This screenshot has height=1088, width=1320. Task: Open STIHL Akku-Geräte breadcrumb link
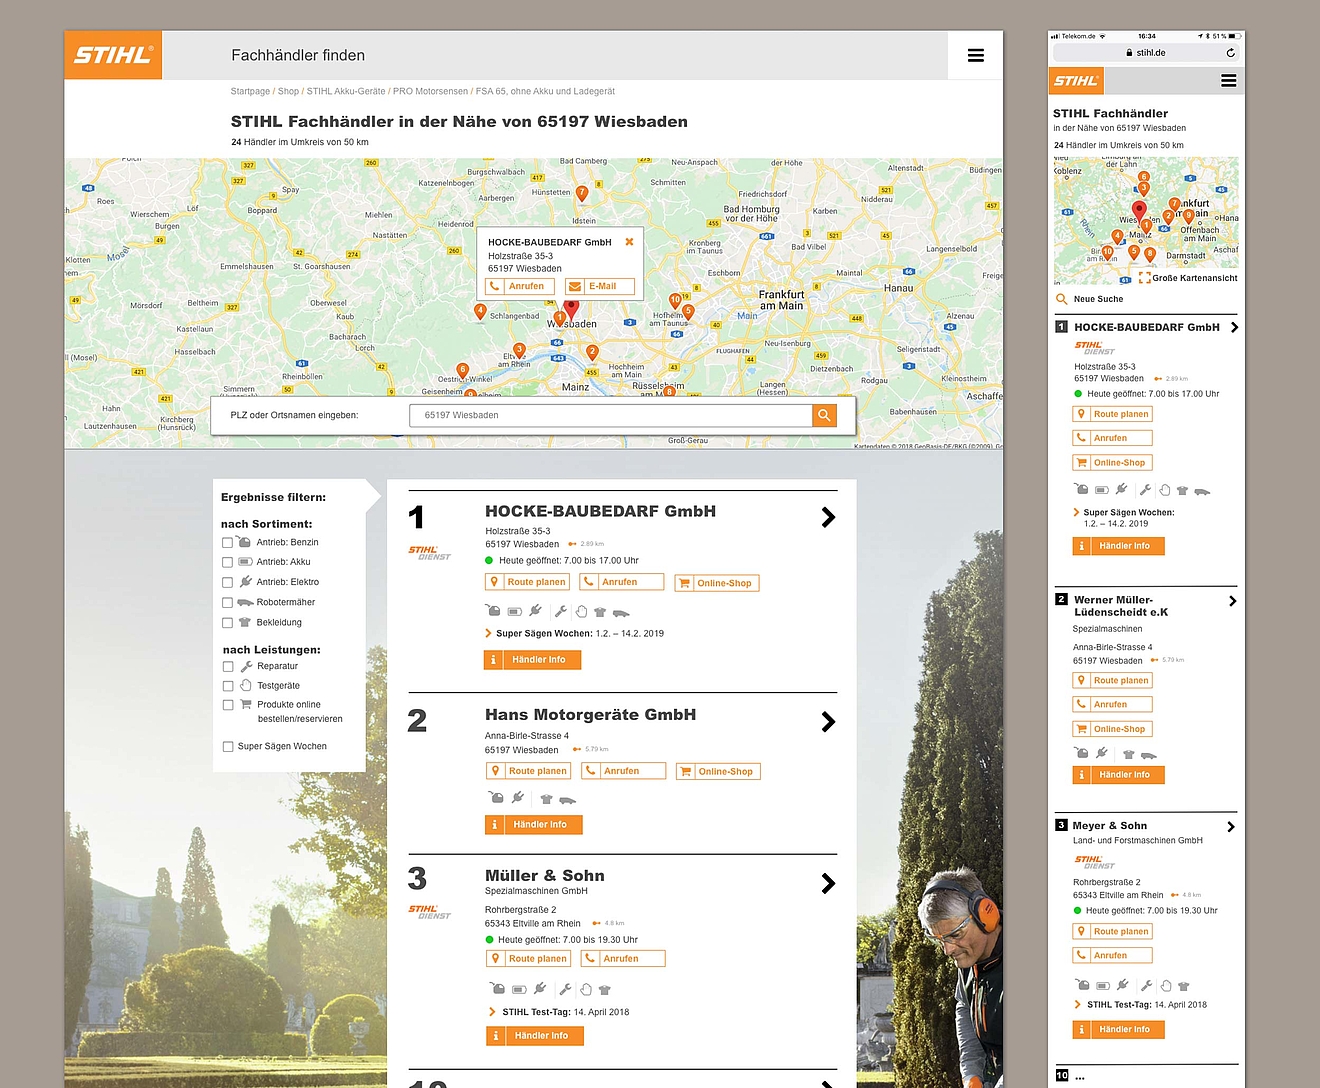pyautogui.click(x=346, y=91)
